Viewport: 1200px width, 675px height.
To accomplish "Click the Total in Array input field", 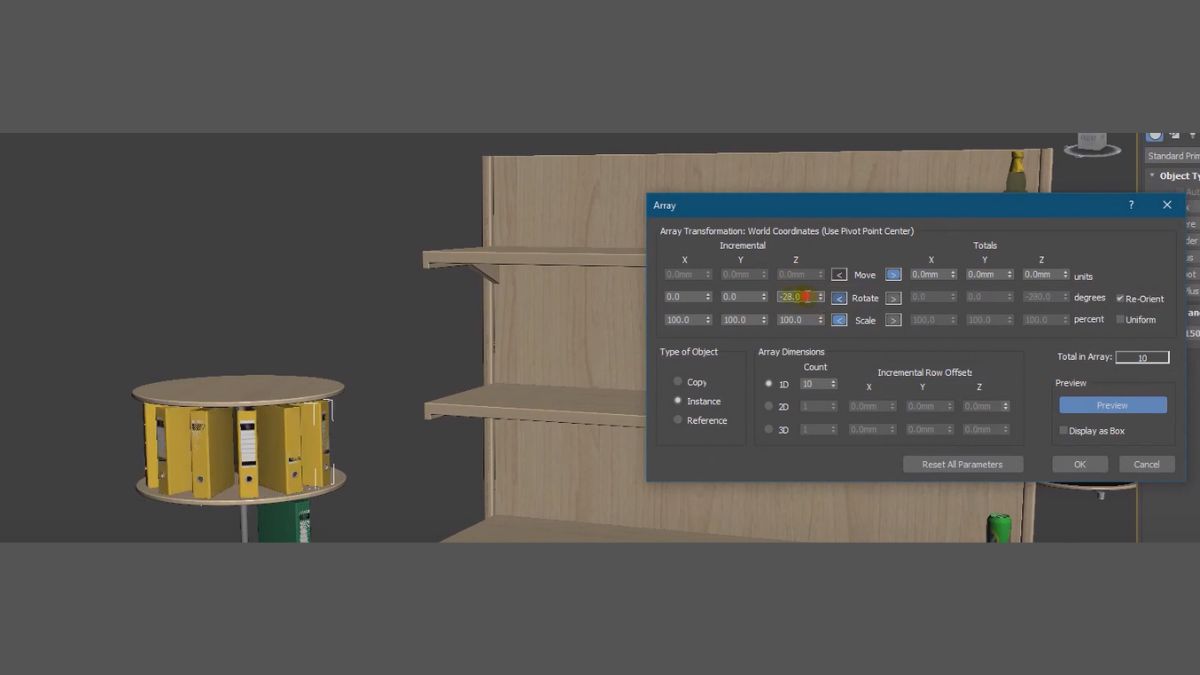I will click(1142, 356).
